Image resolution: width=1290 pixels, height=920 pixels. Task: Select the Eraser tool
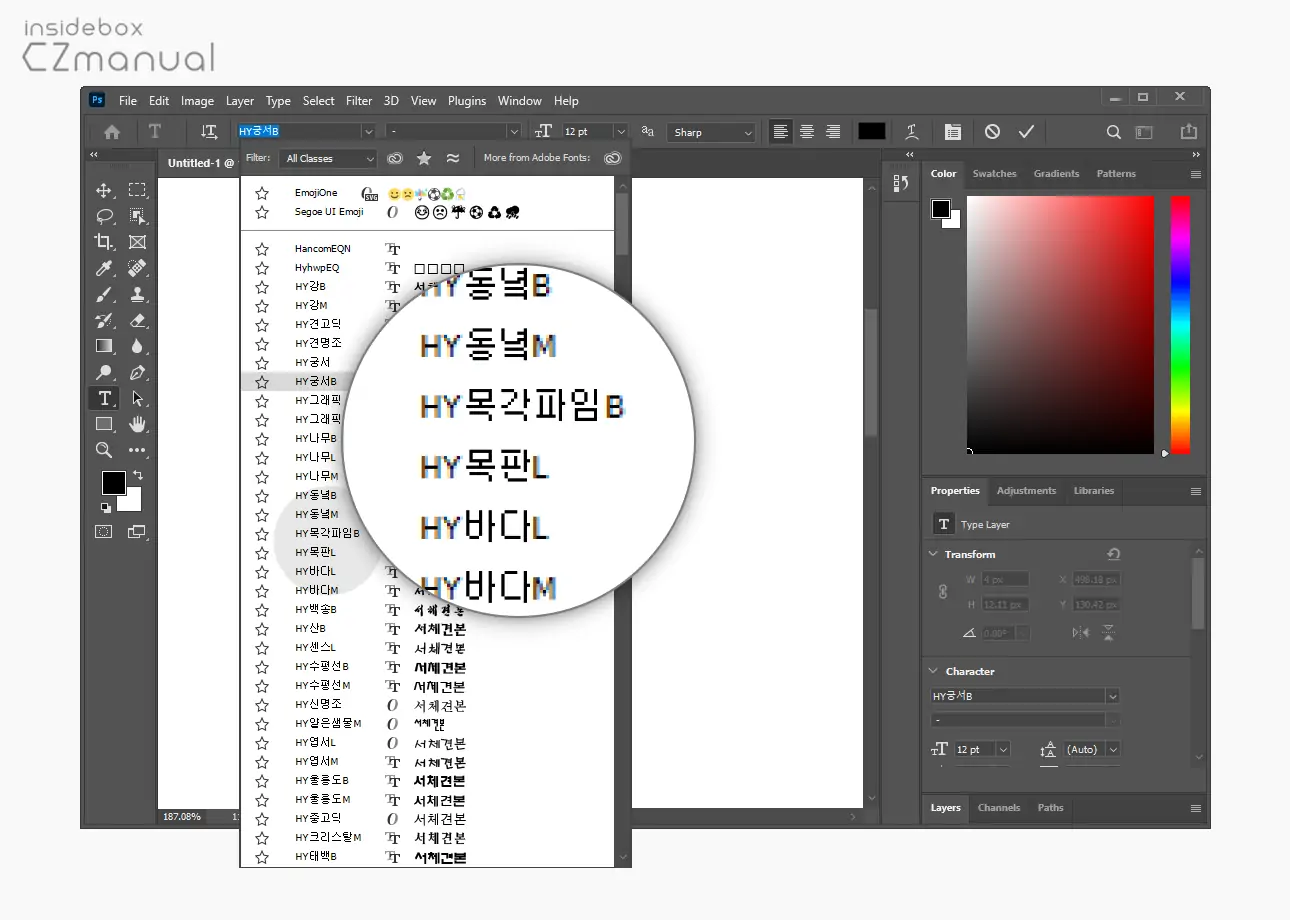point(137,320)
